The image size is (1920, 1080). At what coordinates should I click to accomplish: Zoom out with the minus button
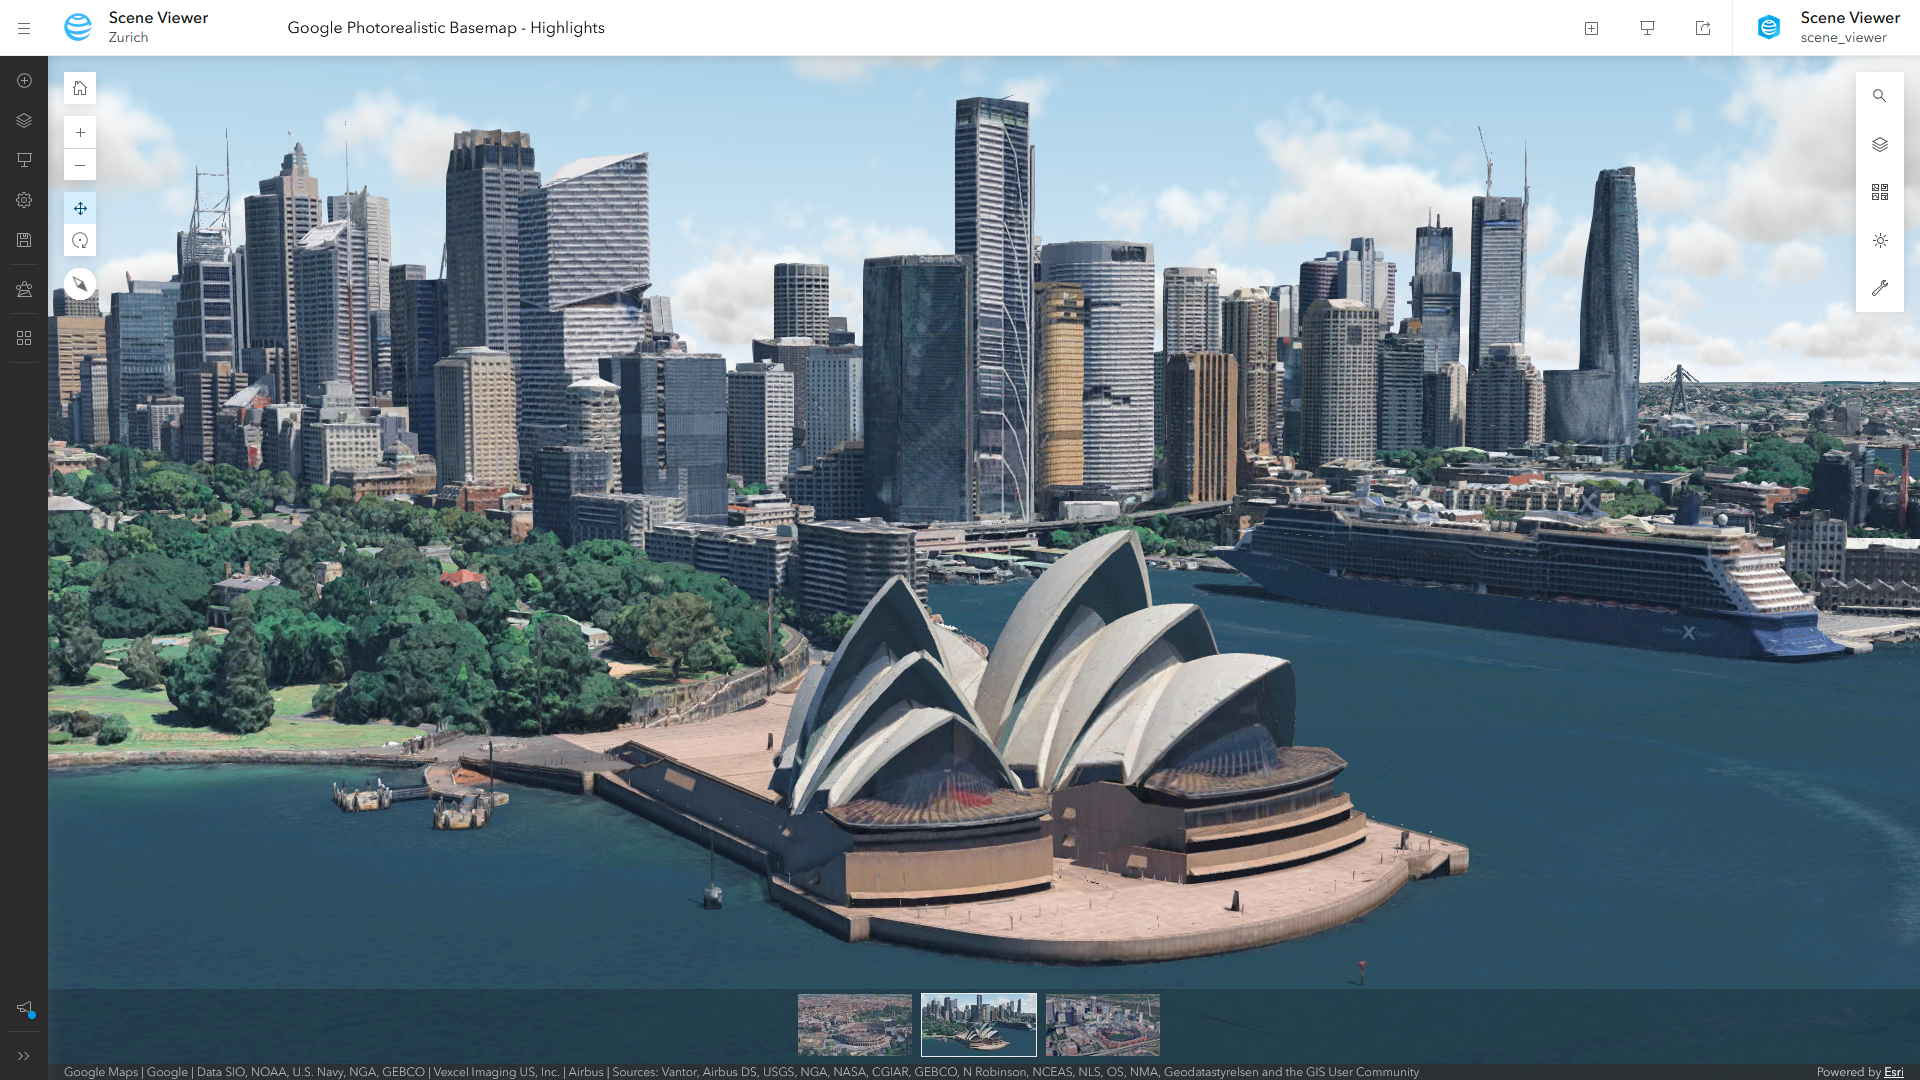(x=80, y=165)
